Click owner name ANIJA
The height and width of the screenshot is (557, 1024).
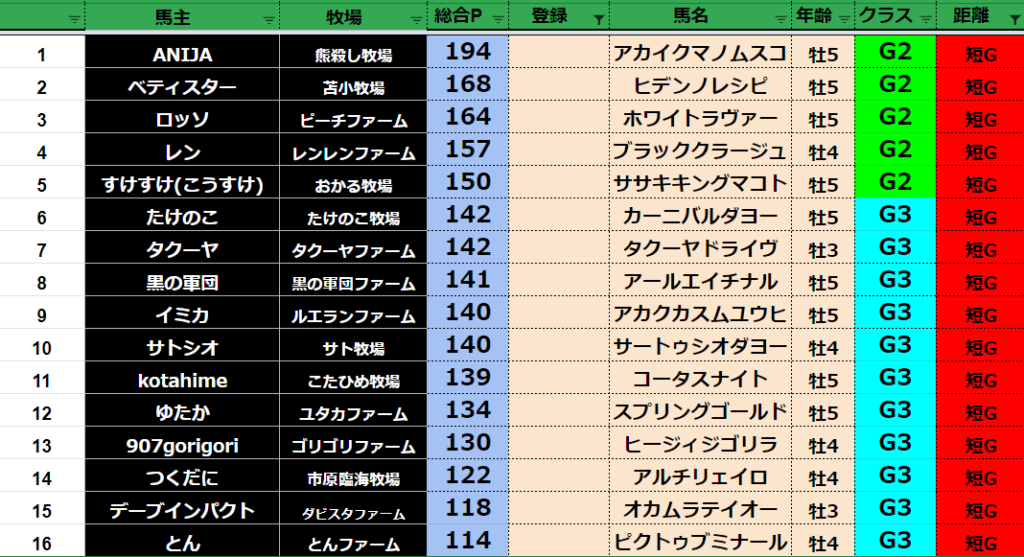tap(182, 54)
